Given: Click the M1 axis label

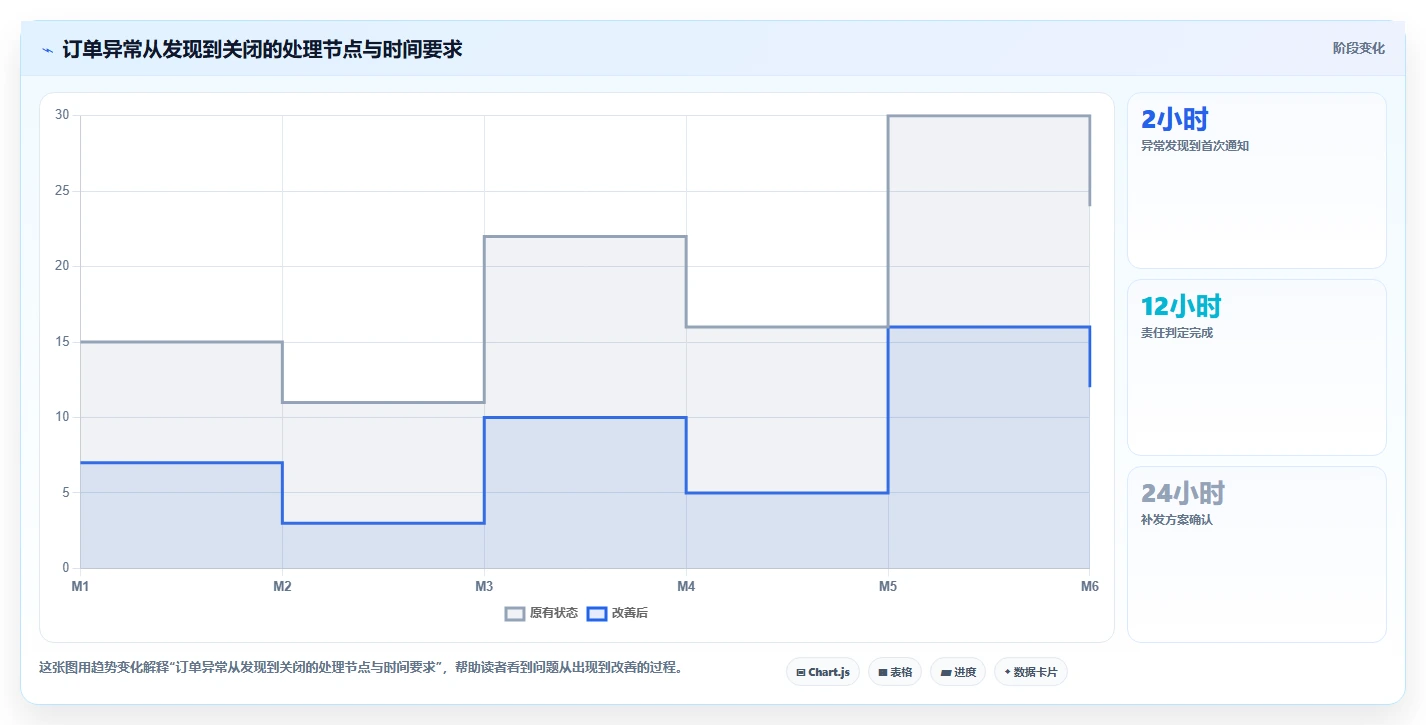Looking at the screenshot, I should pyautogui.click(x=80, y=587).
